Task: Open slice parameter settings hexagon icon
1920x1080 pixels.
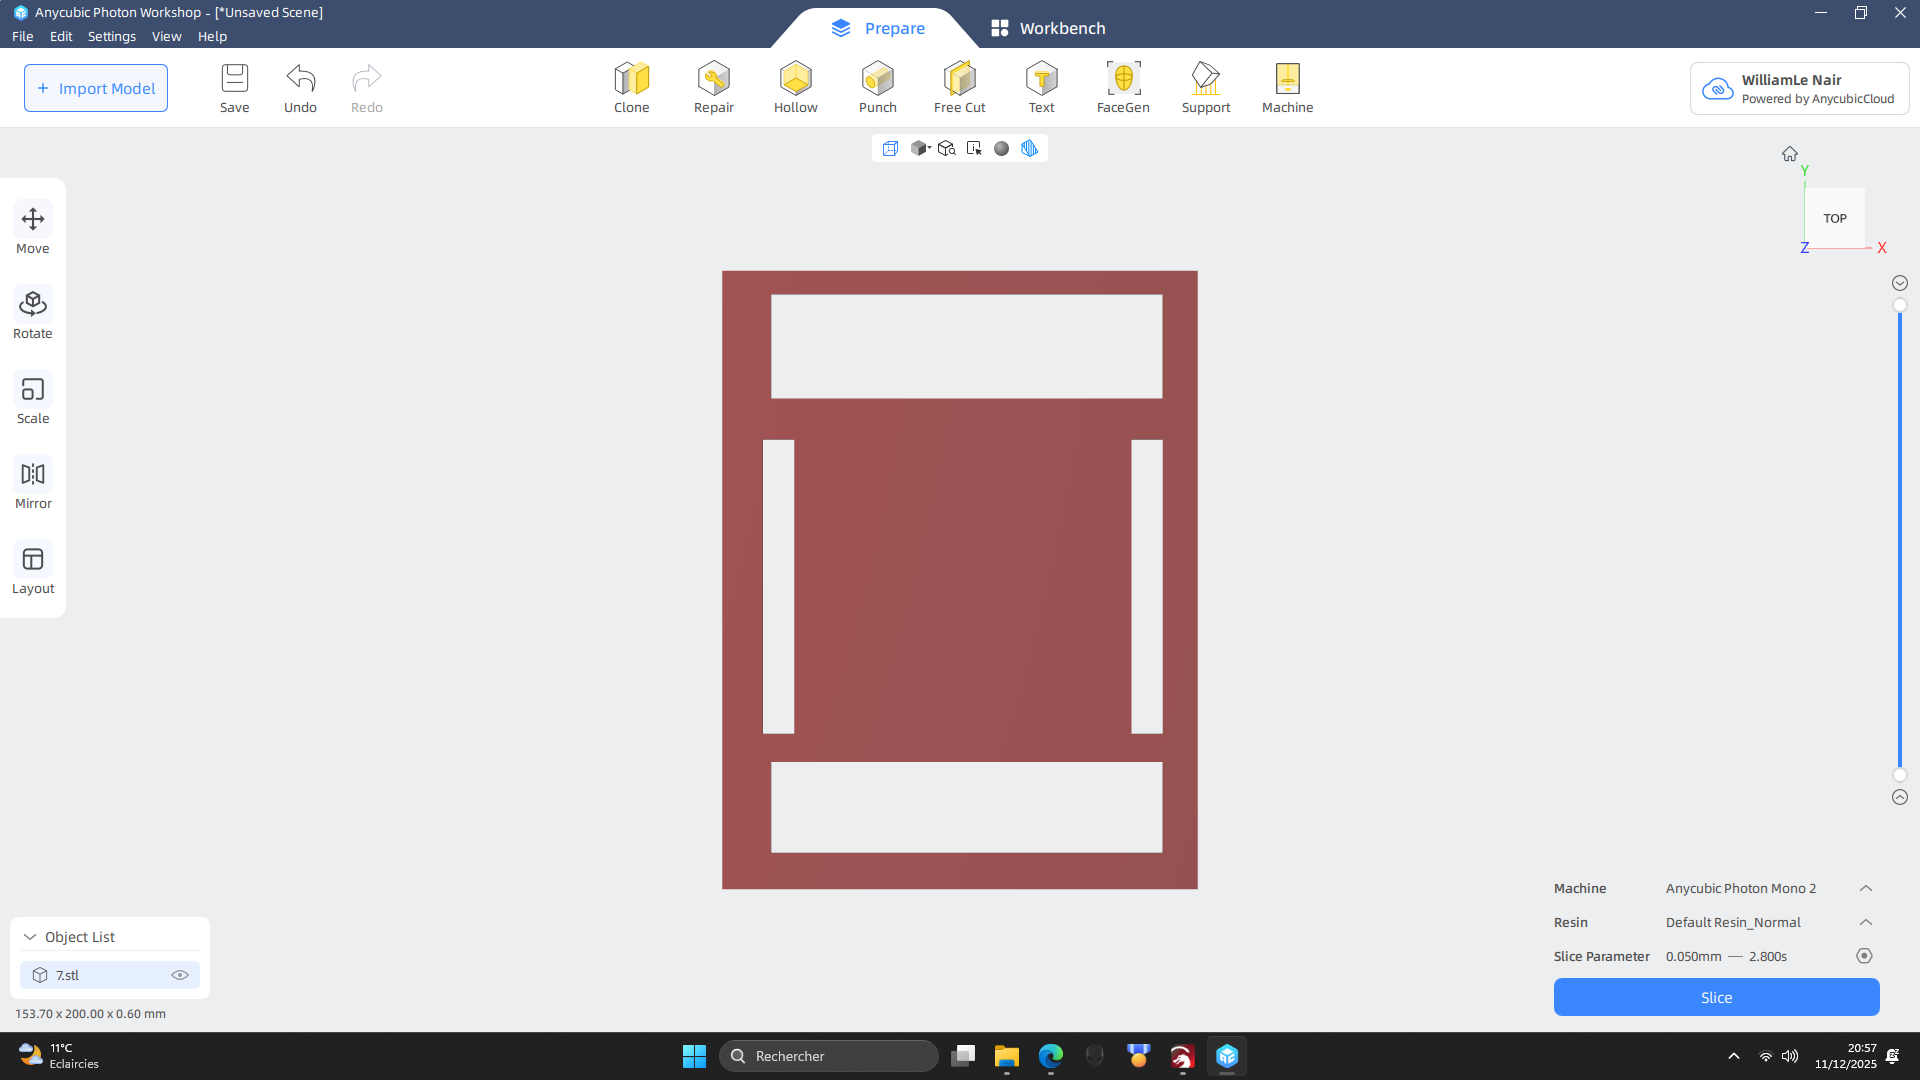Action: click(1864, 956)
